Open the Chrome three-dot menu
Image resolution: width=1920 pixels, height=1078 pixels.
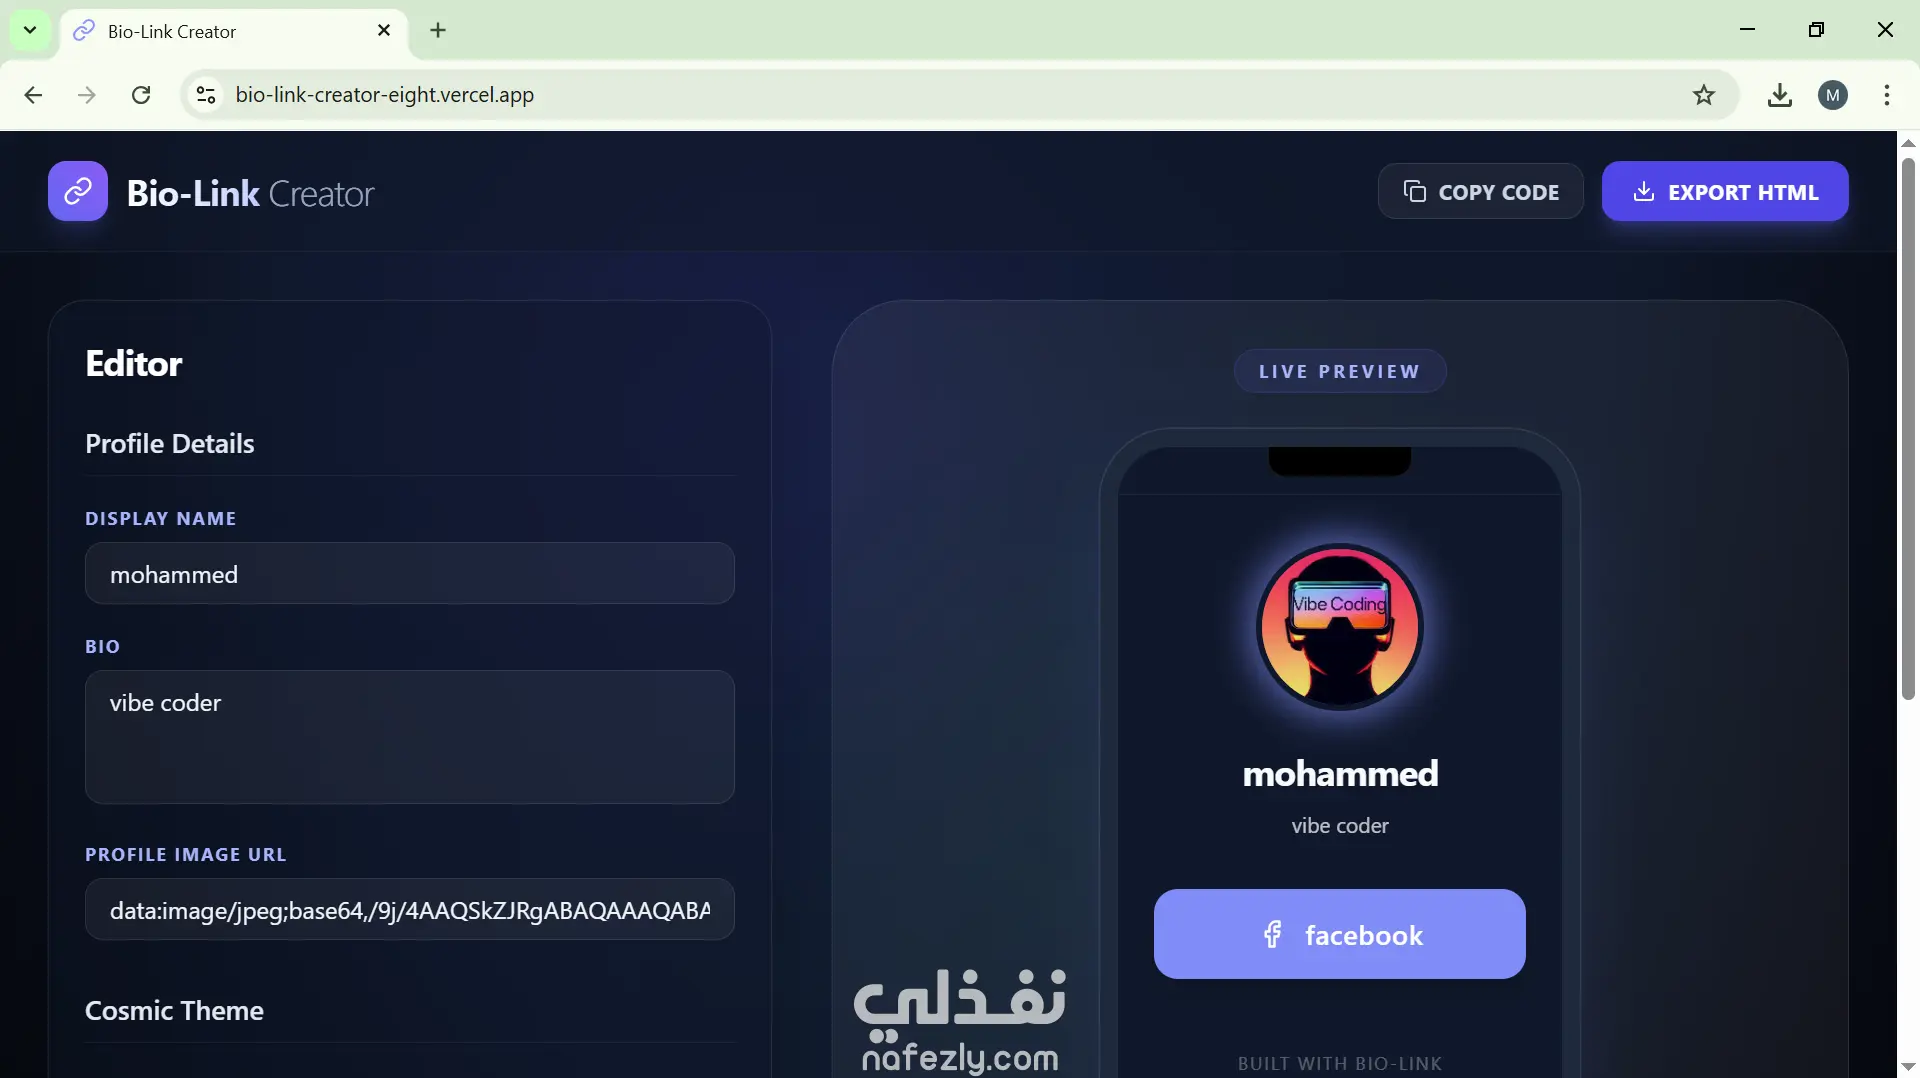click(x=1886, y=95)
